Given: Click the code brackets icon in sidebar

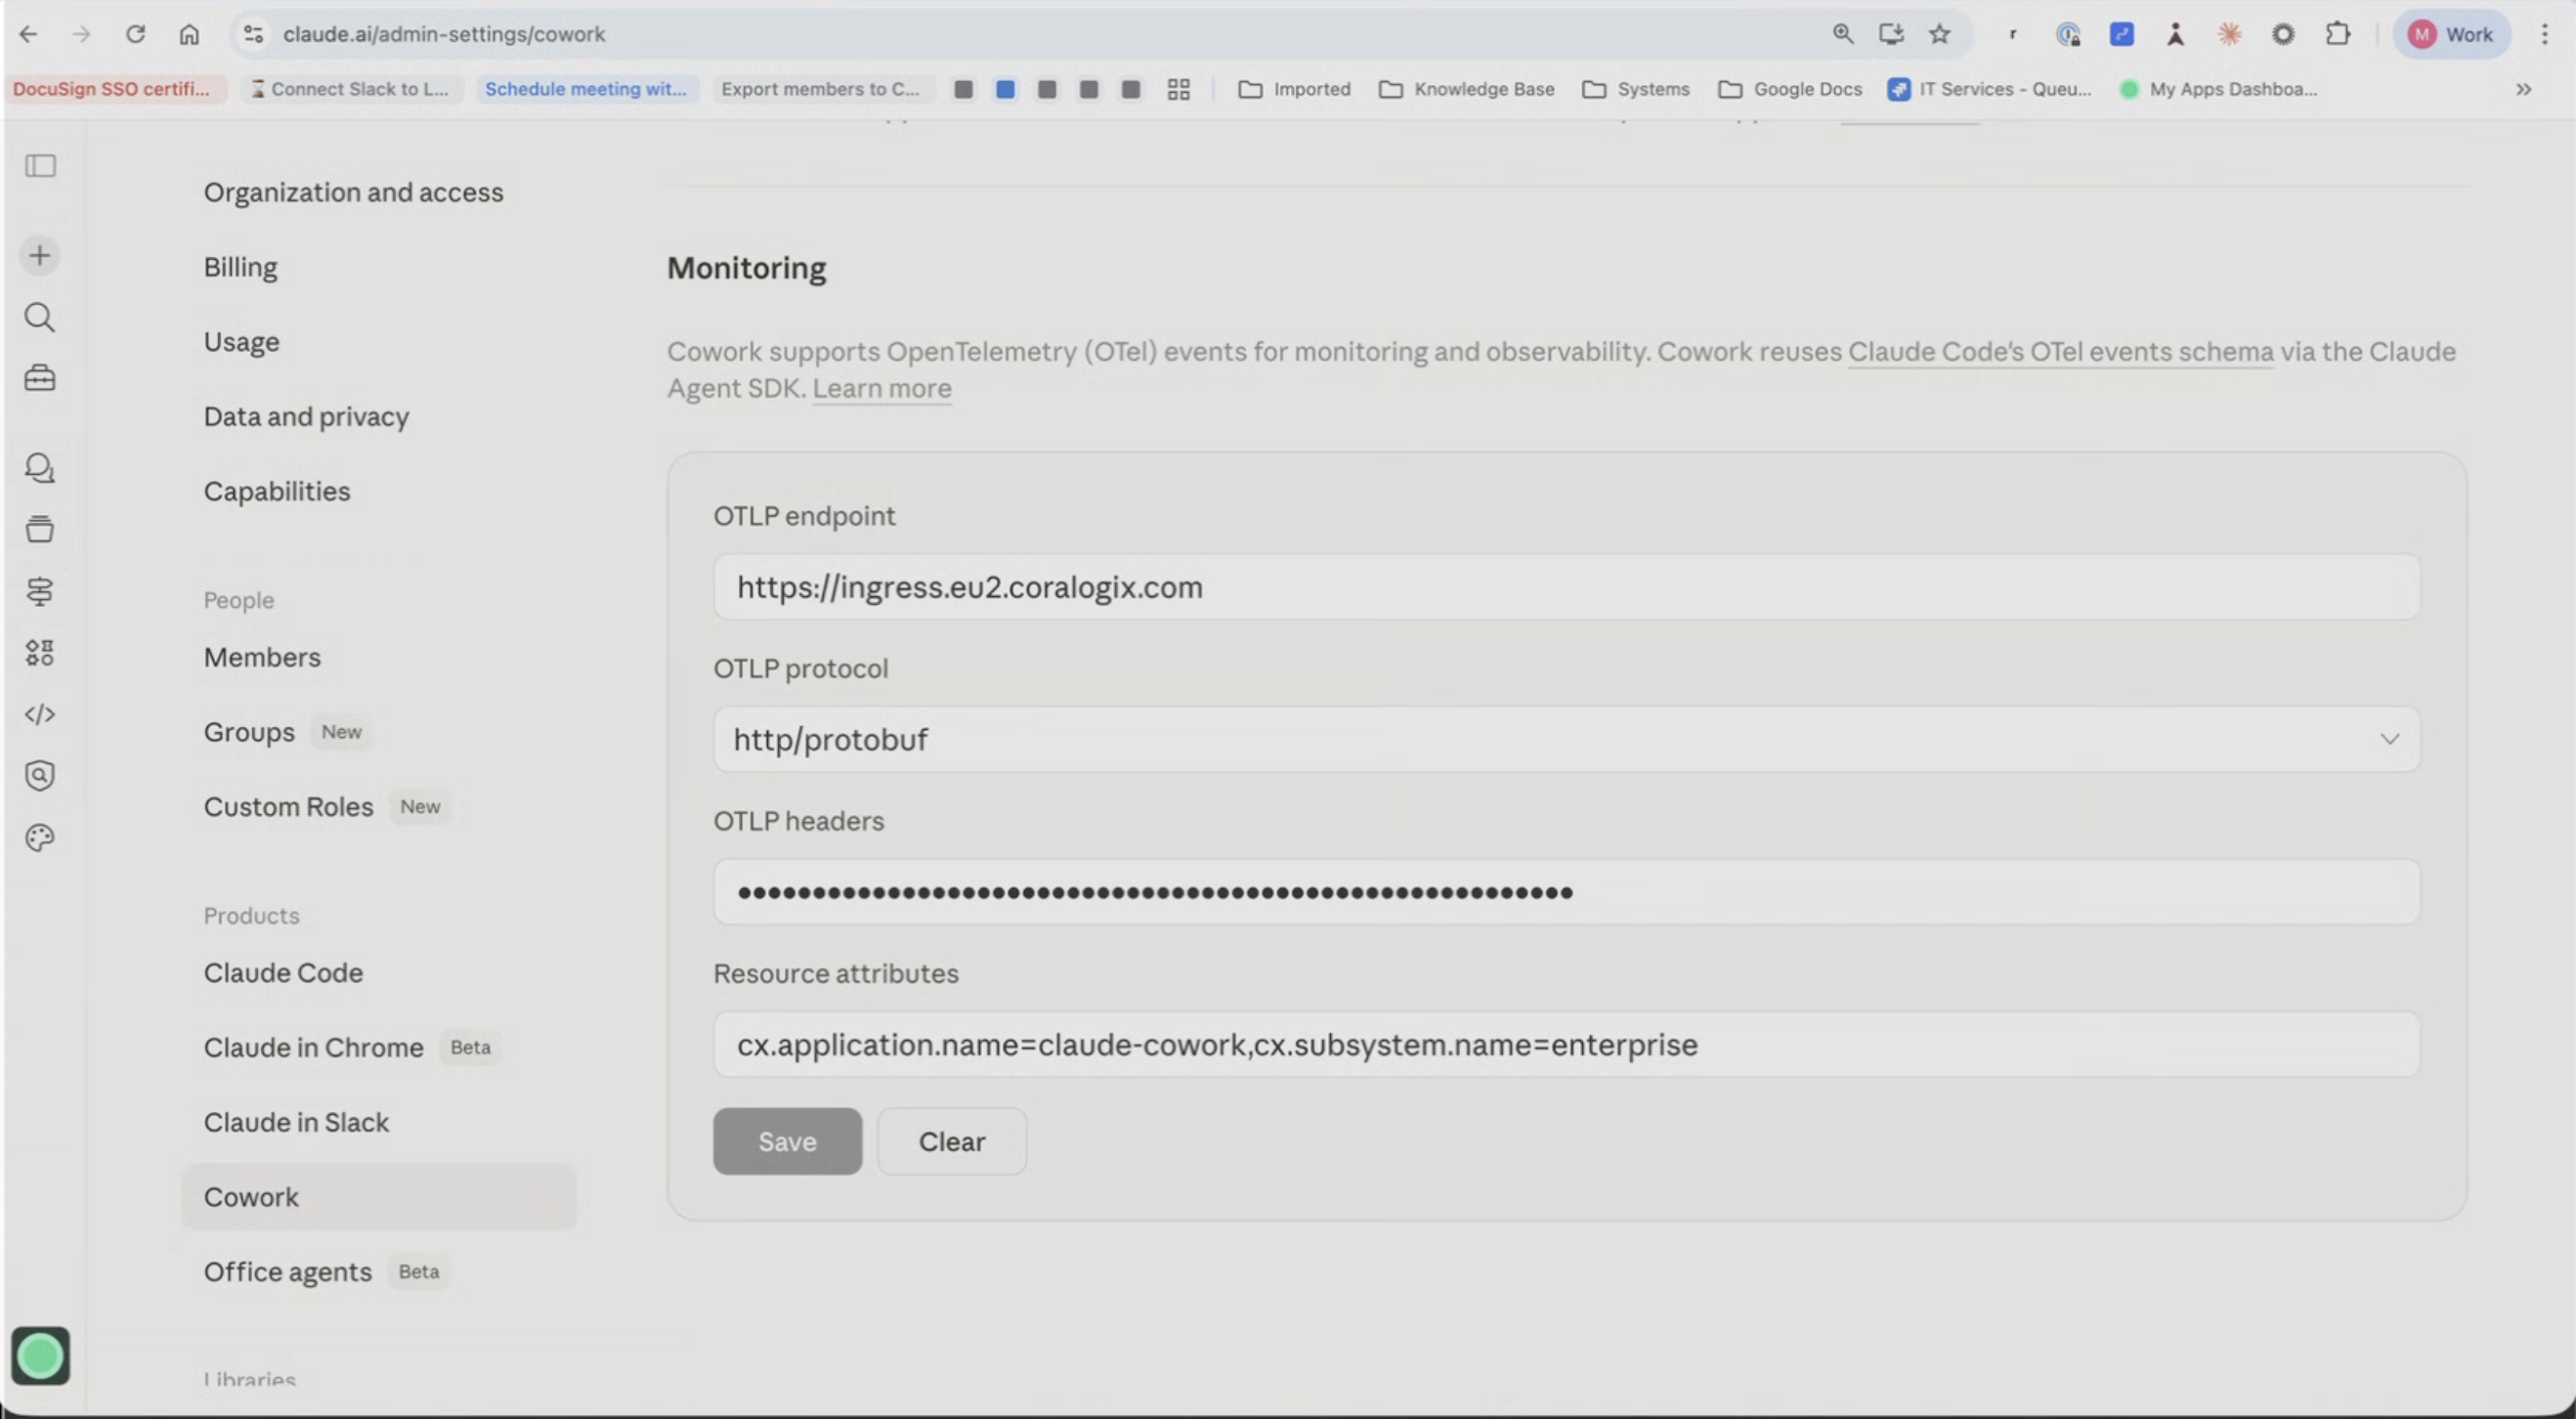Looking at the screenshot, I should [x=40, y=714].
